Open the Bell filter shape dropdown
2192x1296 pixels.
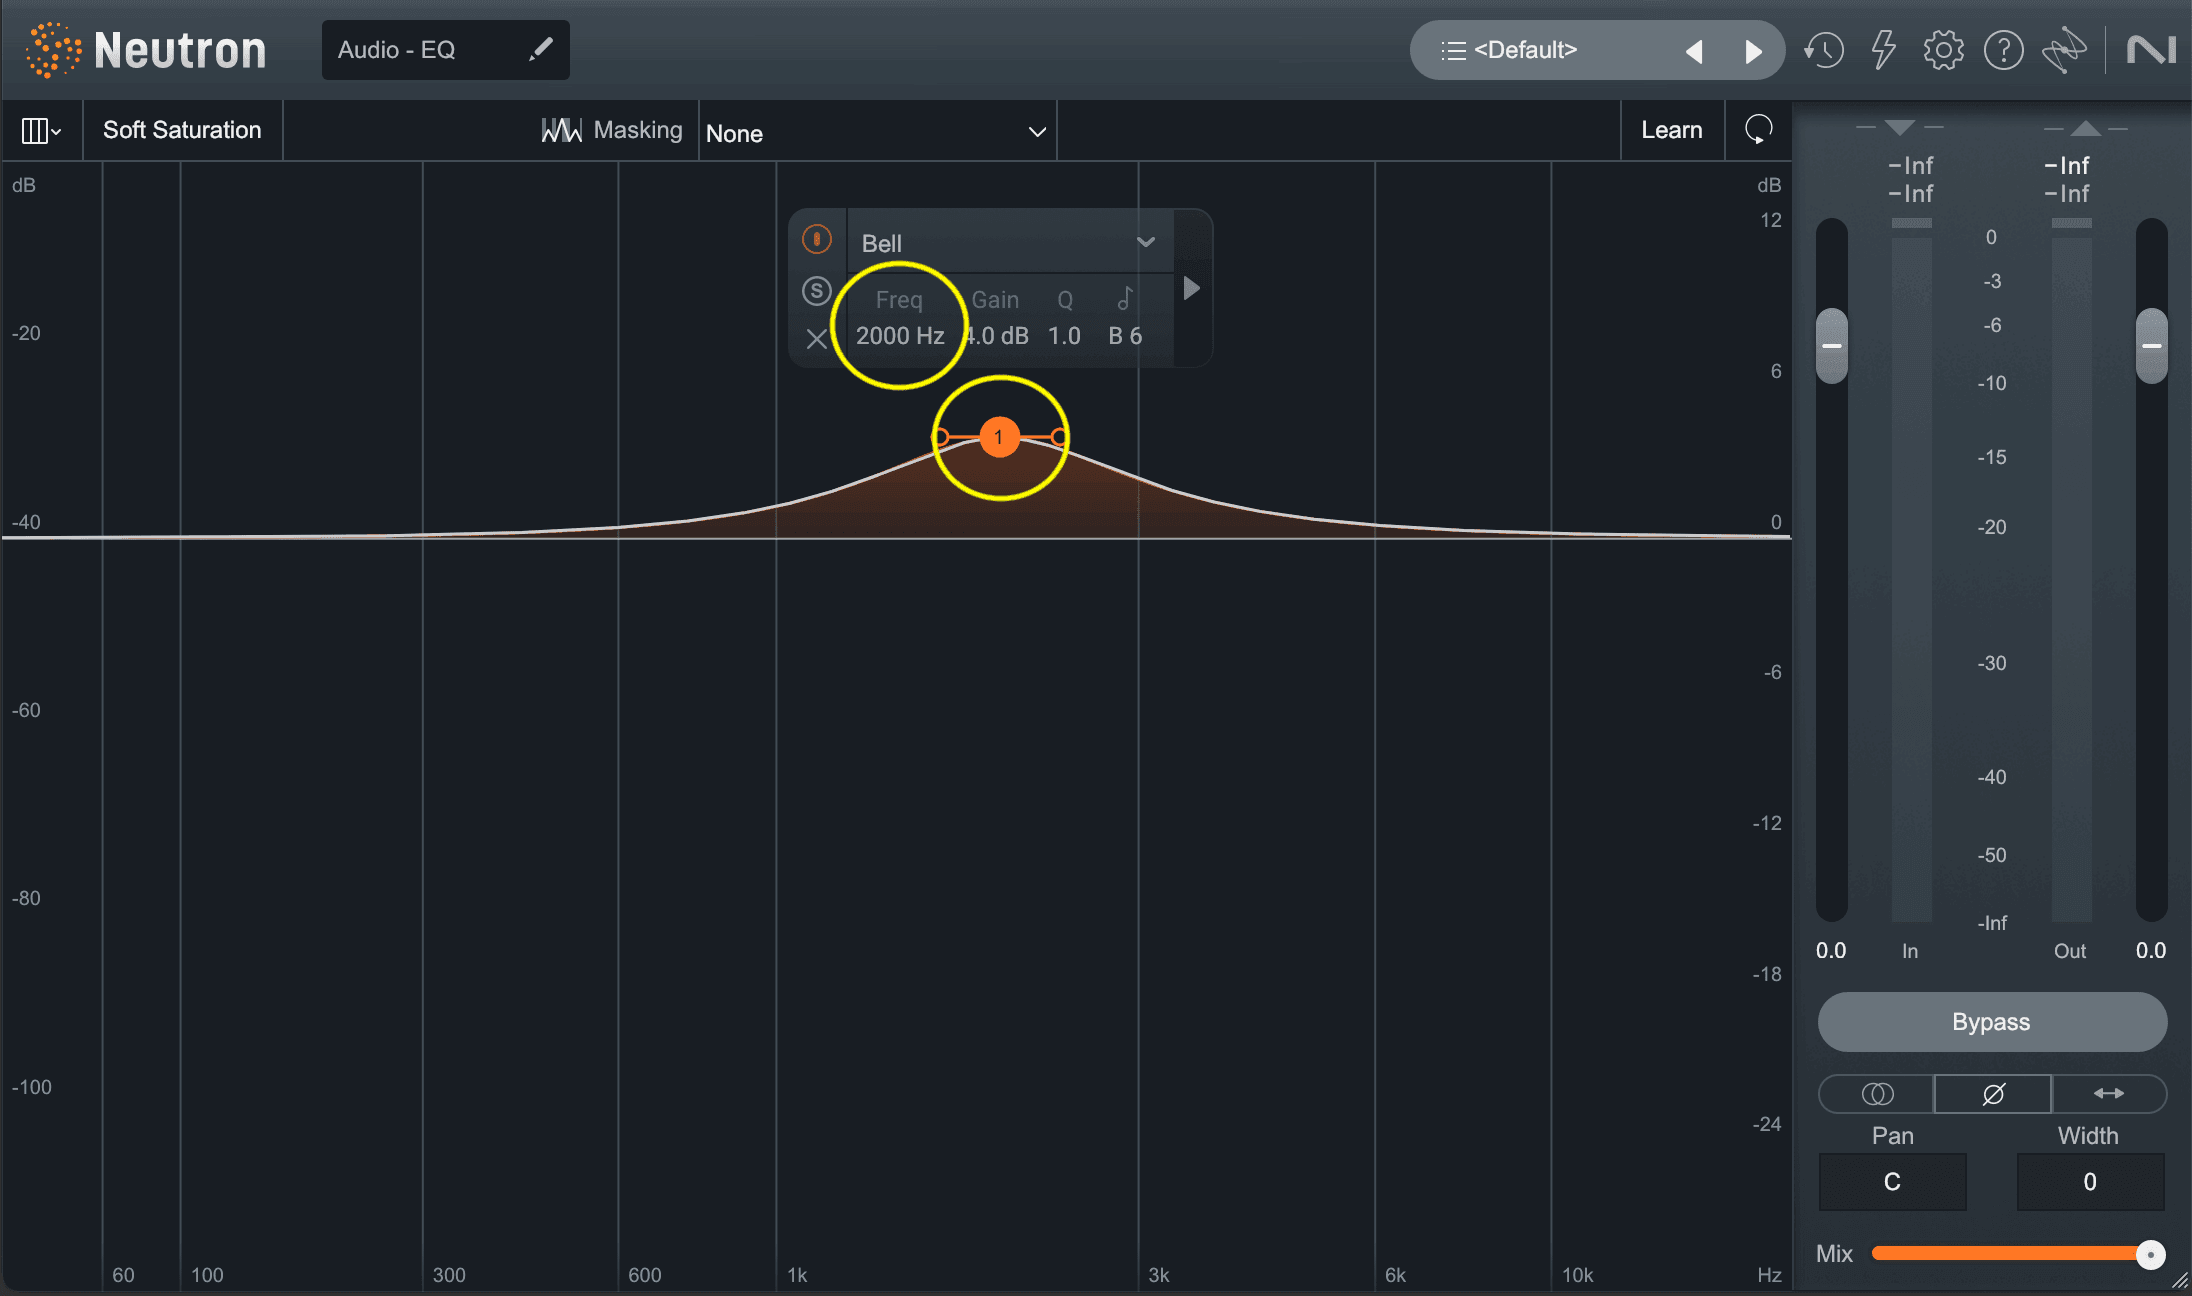click(x=1009, y=243)
